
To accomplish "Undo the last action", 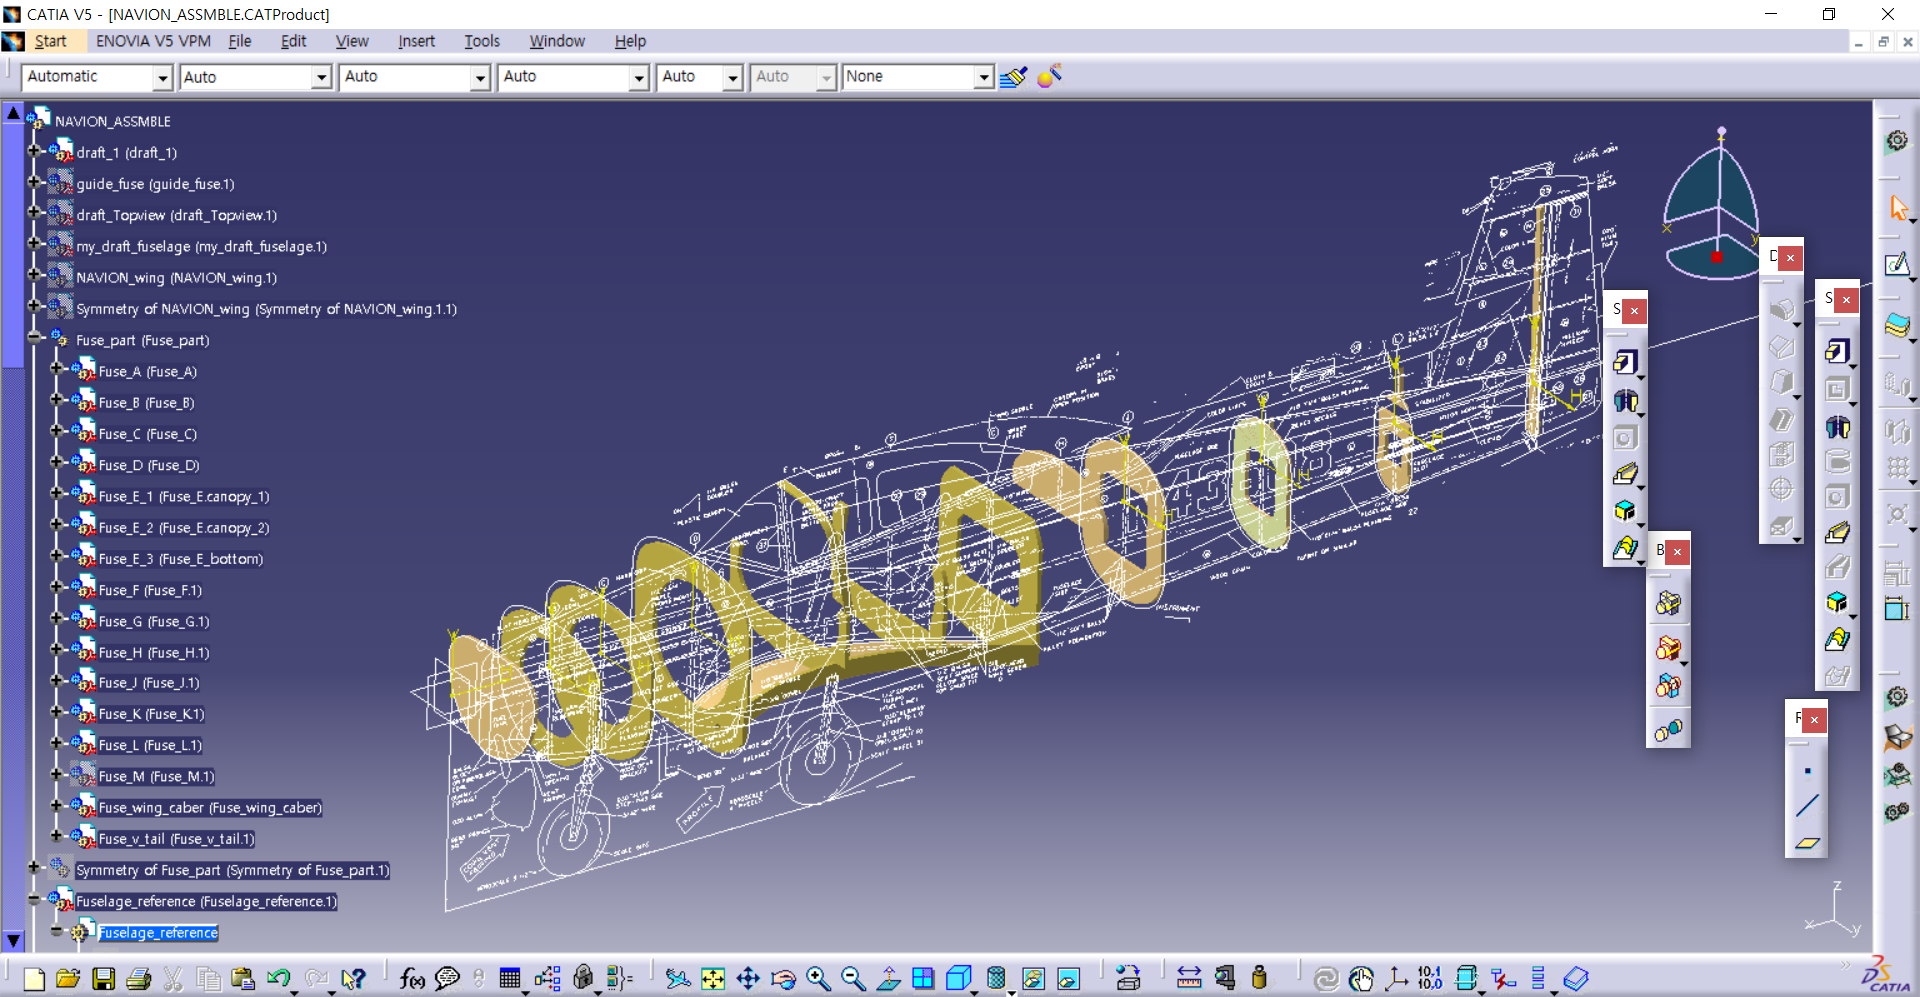I will click(x=279, y=979).
